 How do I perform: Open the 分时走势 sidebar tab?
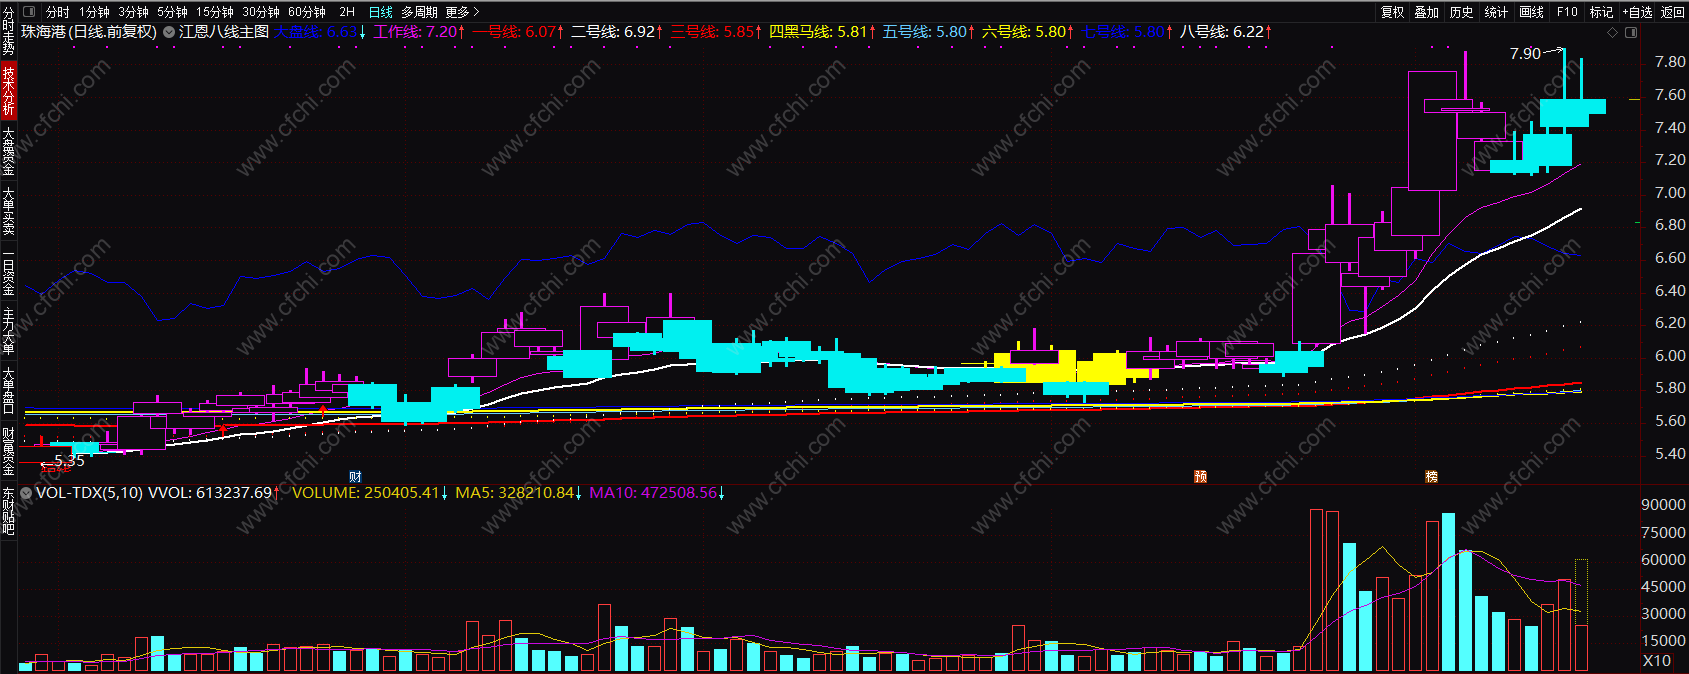click(8, 30)
